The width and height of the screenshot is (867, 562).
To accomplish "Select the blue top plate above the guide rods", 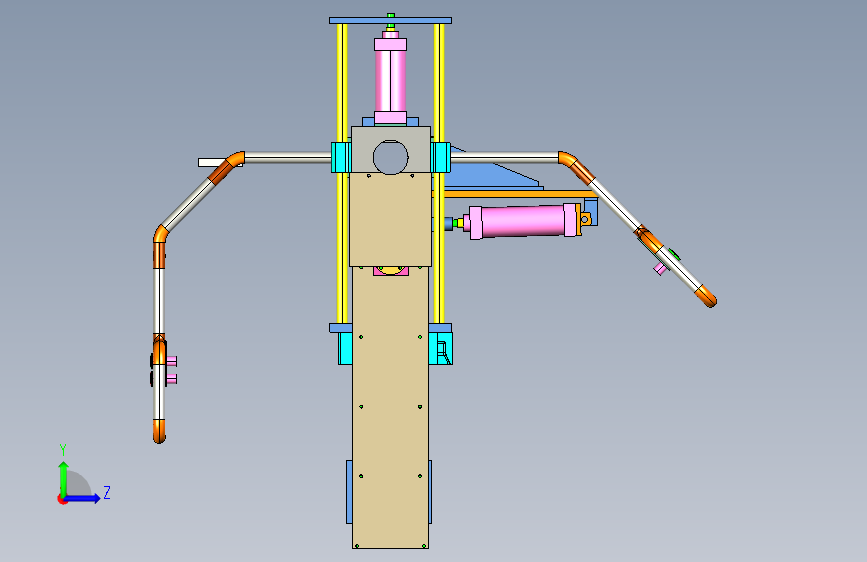I will (390, 20).
